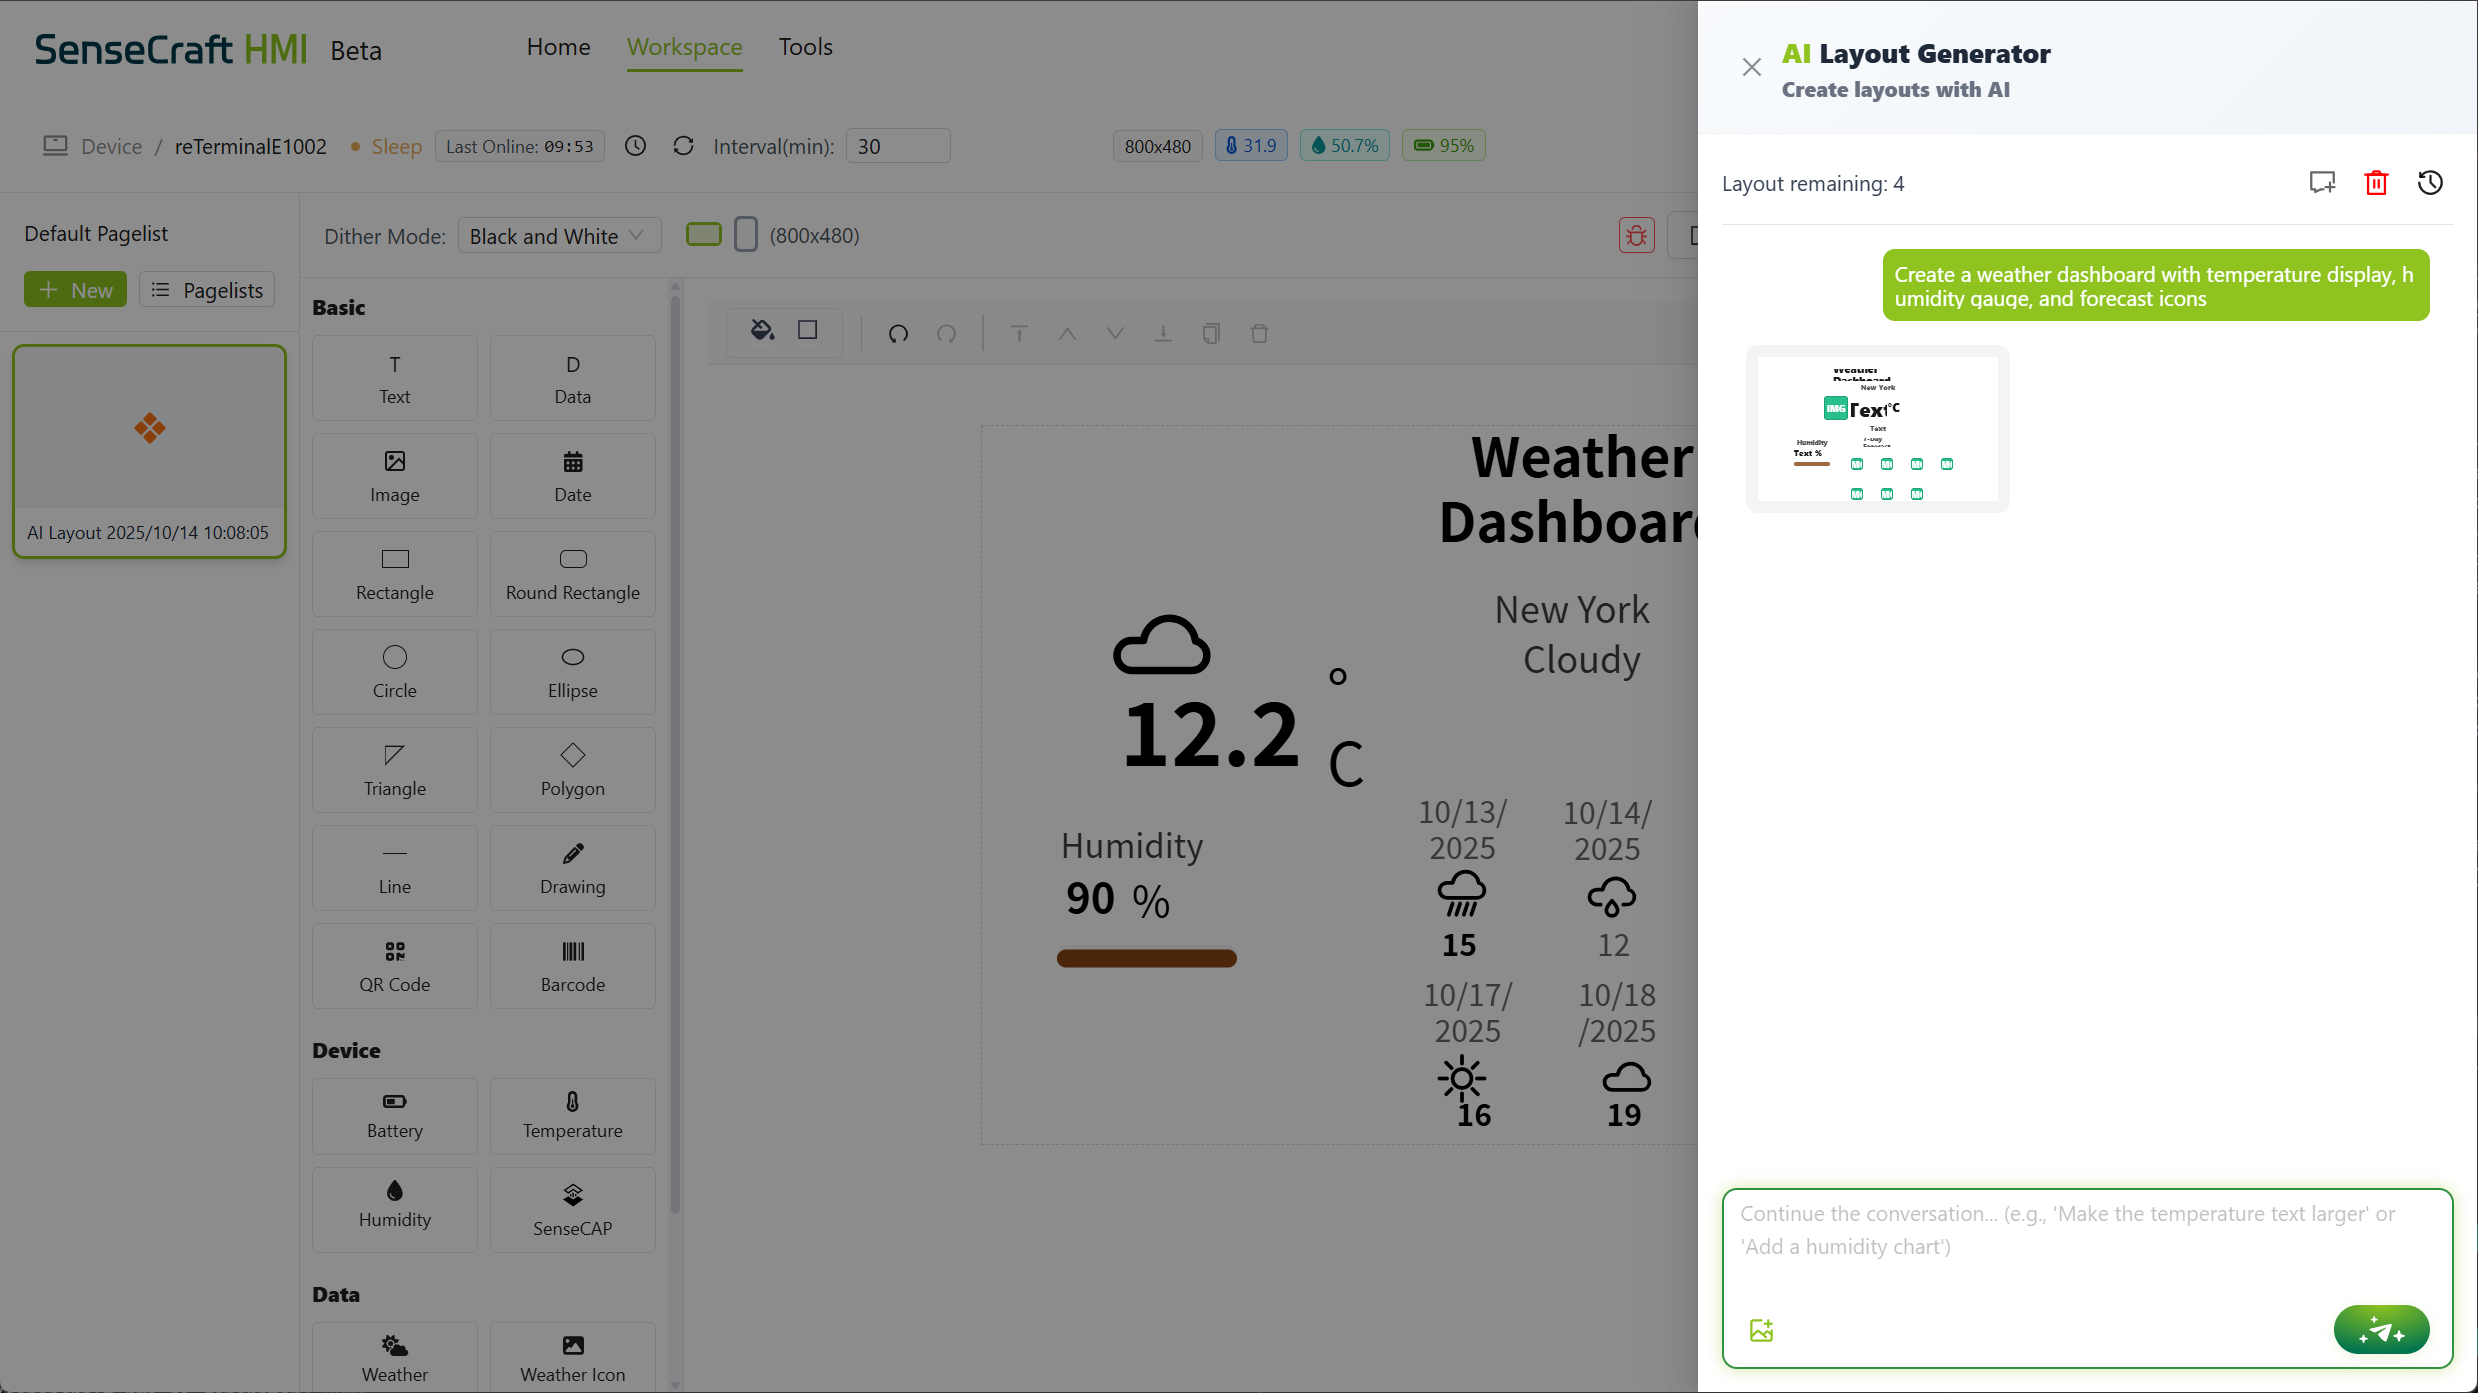Open the Tools tab
The height and width of the screenshot is (1393, 2478).
click(805, 47)
